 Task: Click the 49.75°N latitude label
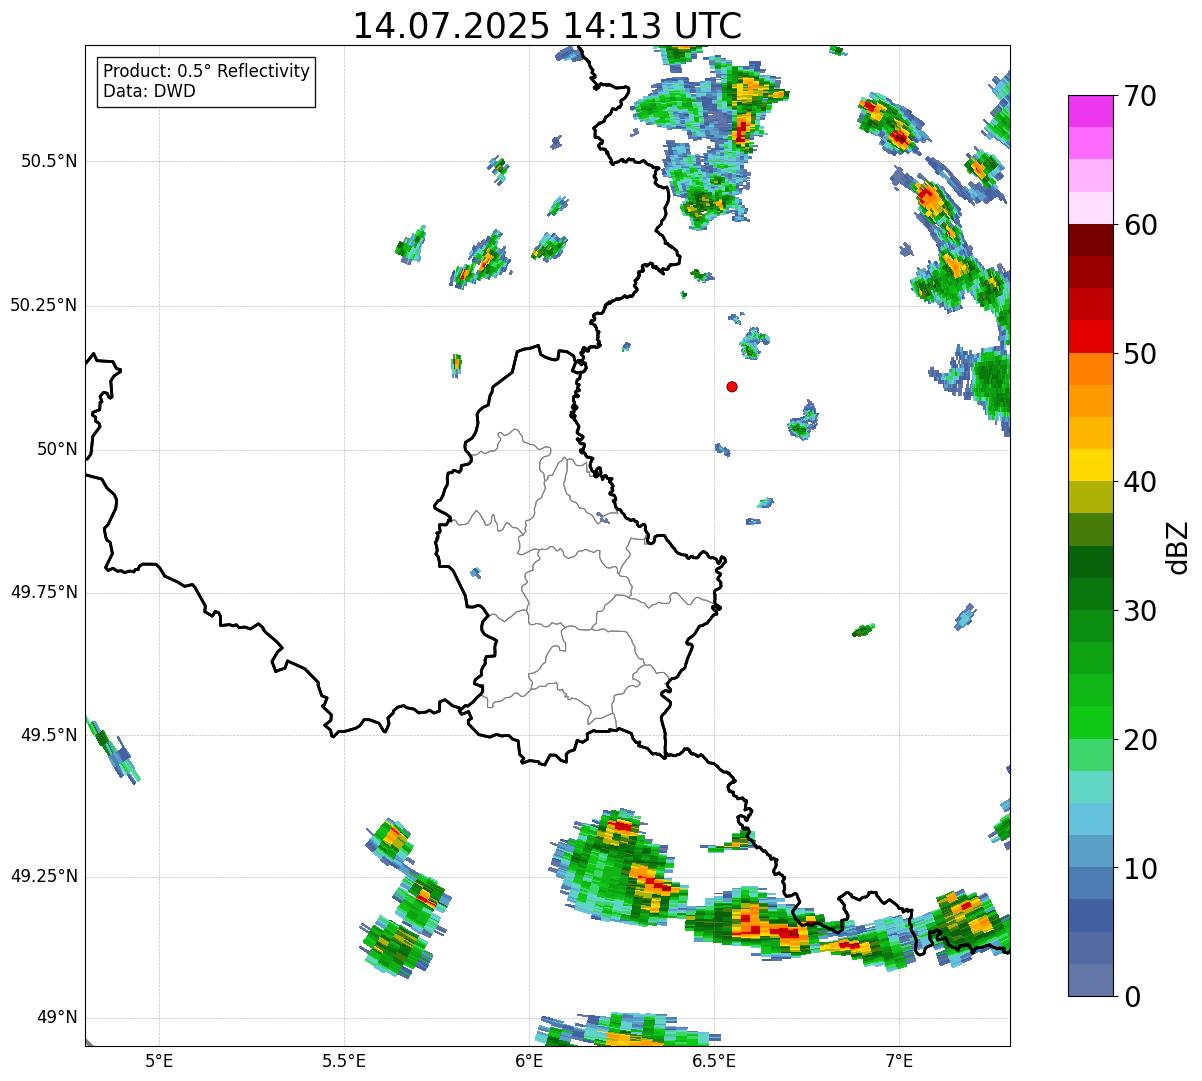pyautogui.click(x=43, y=592)
